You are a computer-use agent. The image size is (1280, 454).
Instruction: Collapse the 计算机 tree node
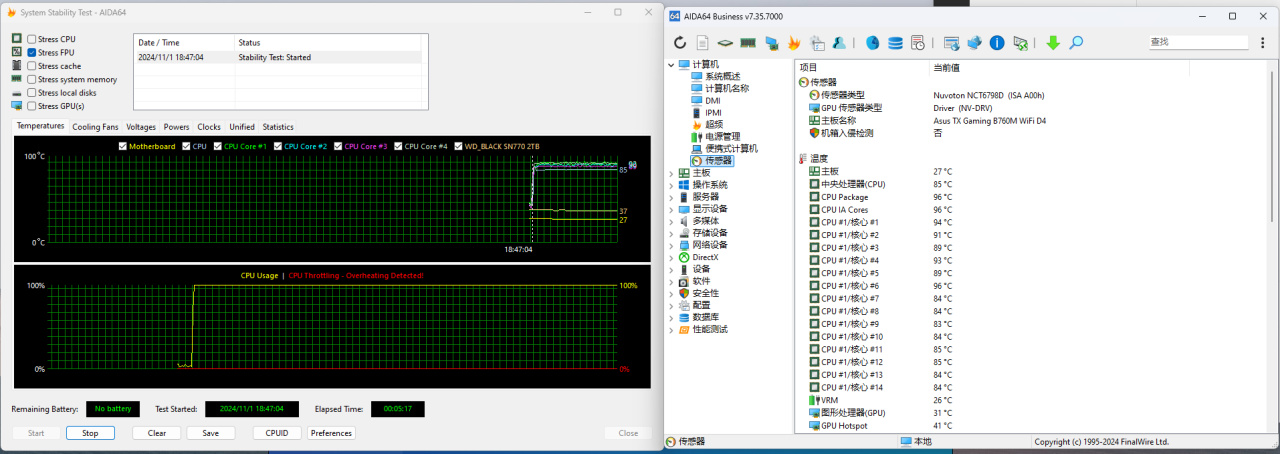(671, 64)
